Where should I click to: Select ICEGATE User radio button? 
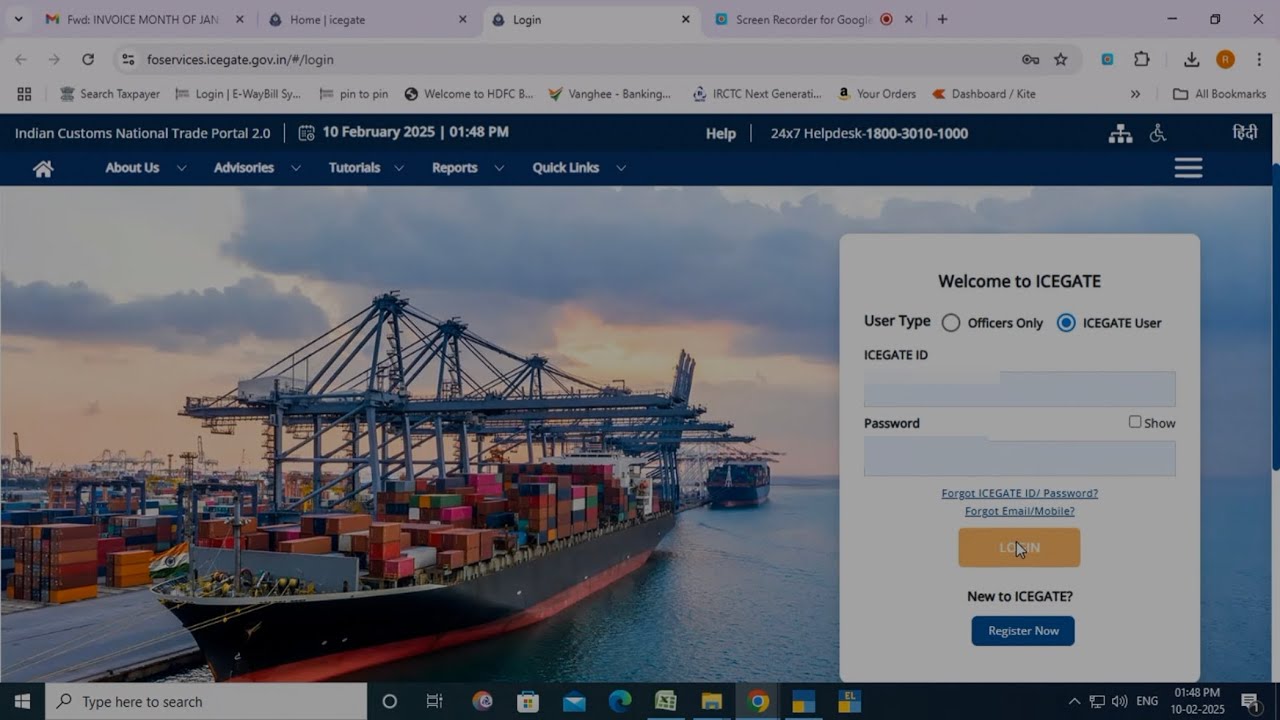pos(1066,323)
